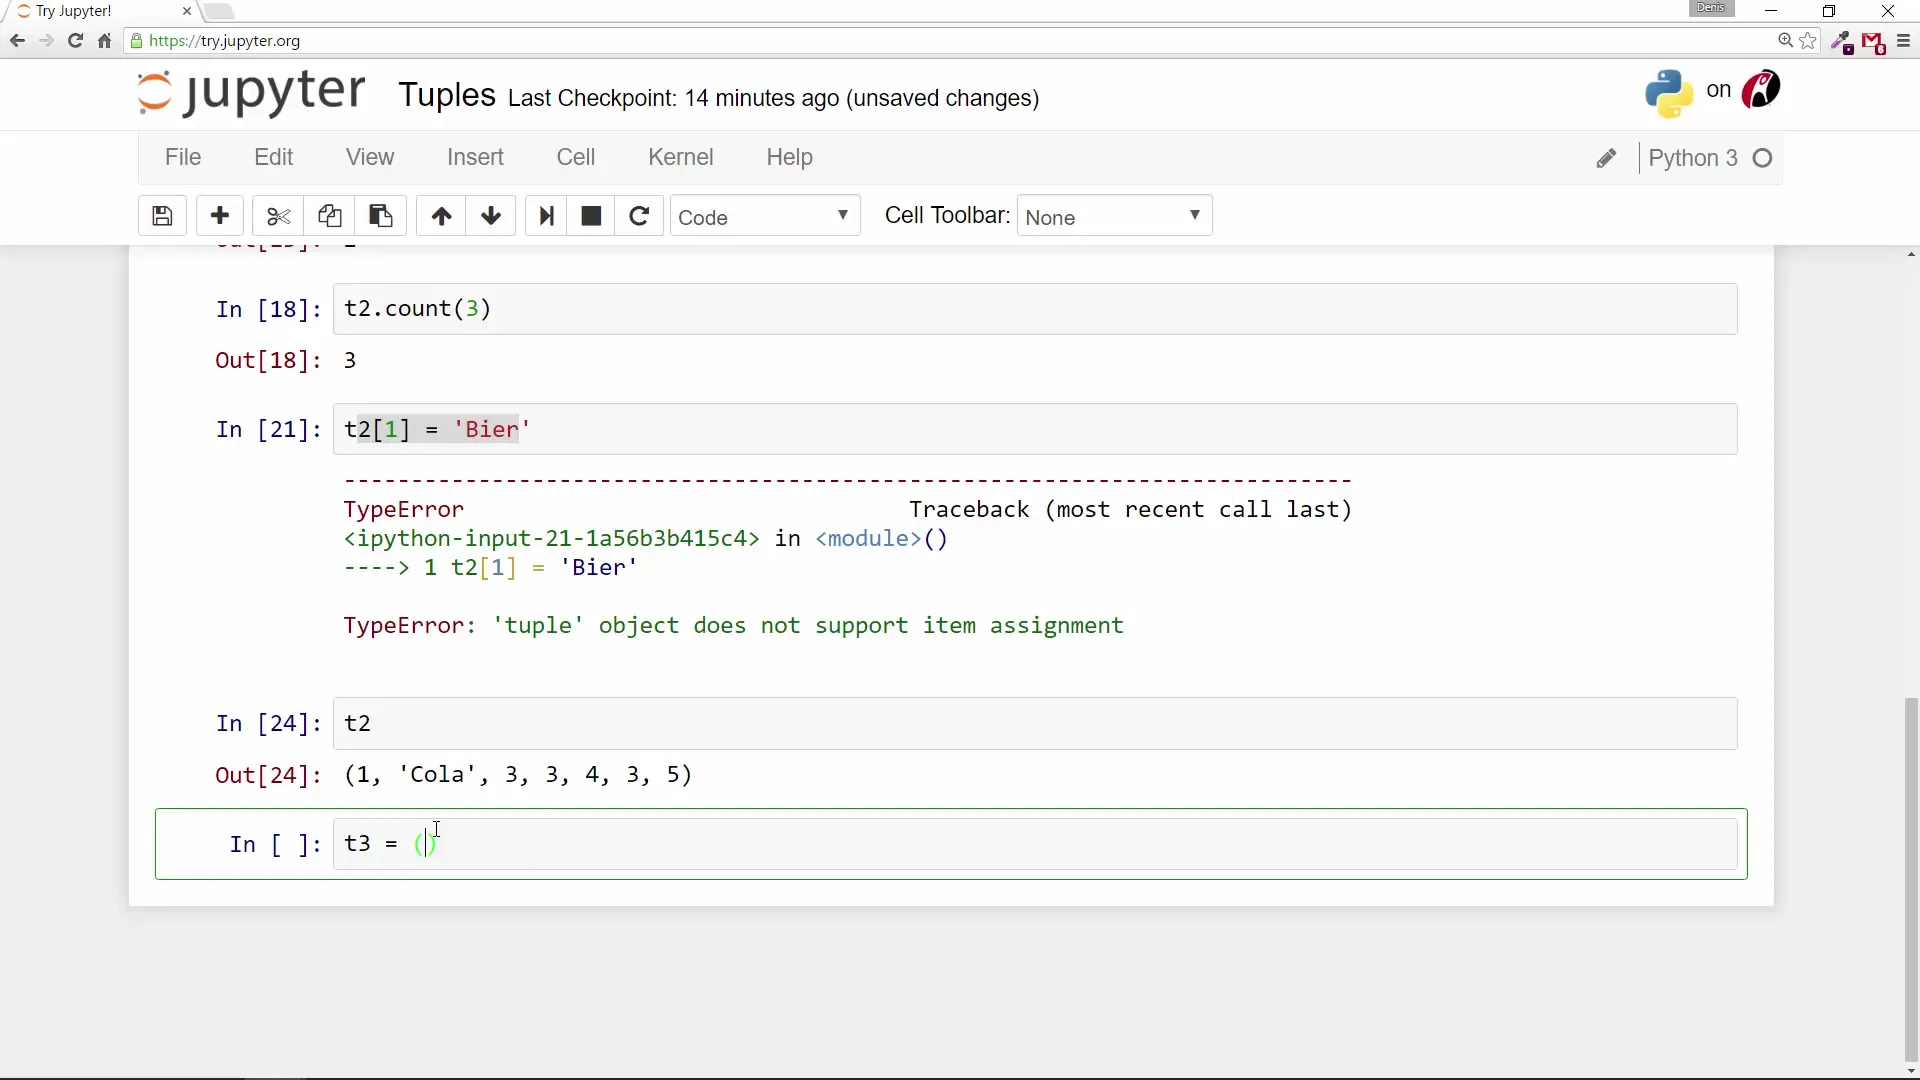Open the Kernel menu
The height and width of the screenshot is (1080, 1920).
pyautogui.click(x=681, y=157)
